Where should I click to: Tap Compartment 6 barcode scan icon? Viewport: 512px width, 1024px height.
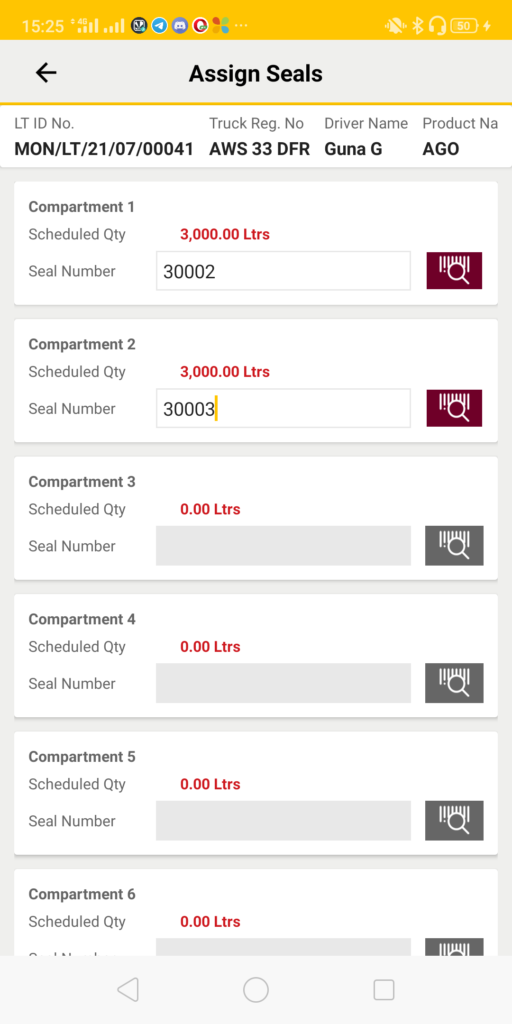pyautogui.click(x=454, y=947)
